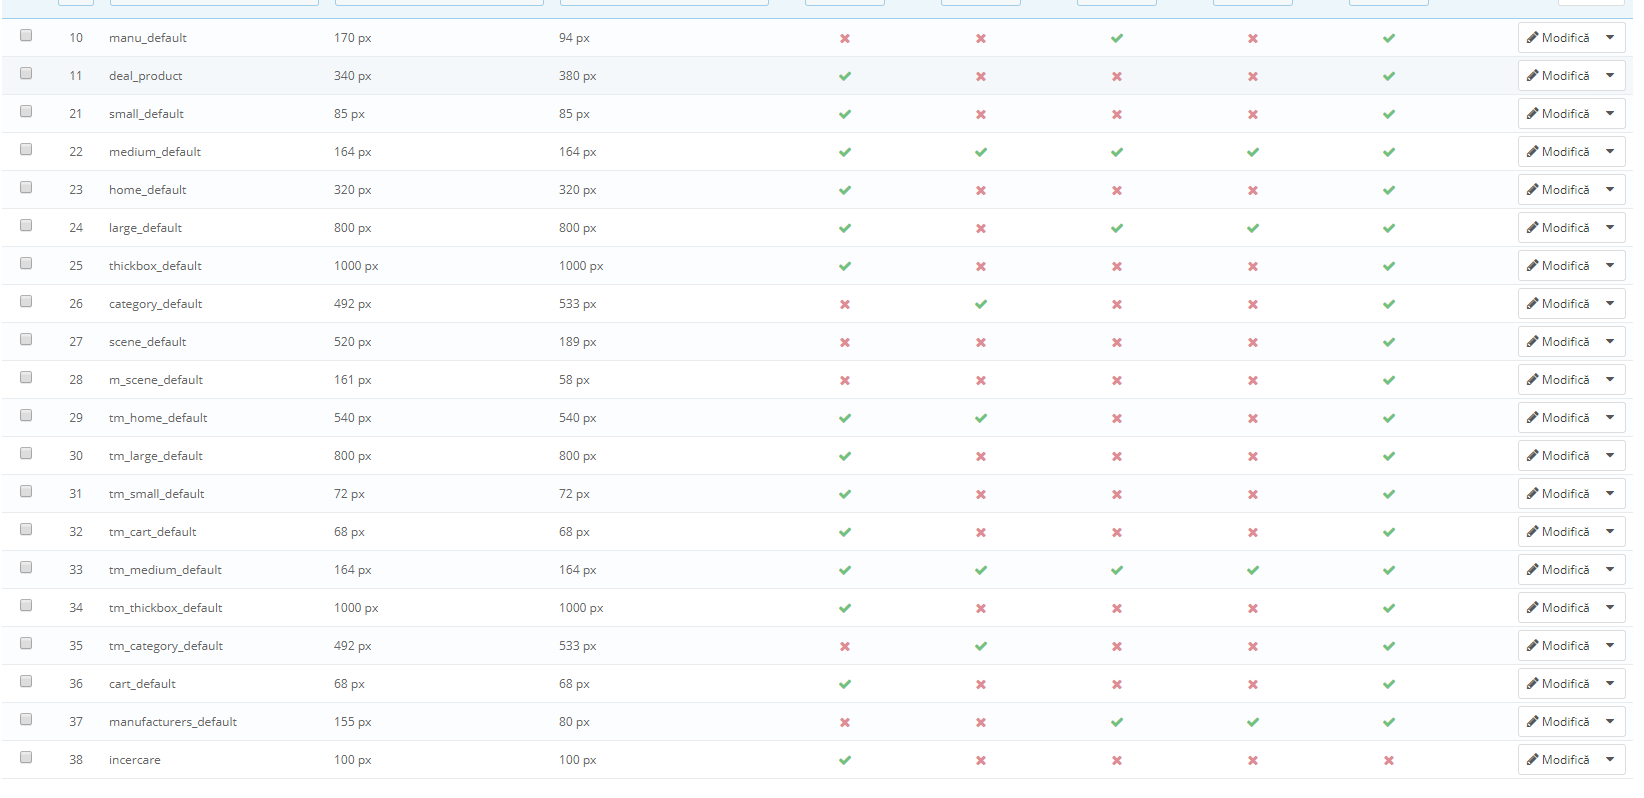Click Modifică for tm_small_default
Image resolution: width=1644 pixels, height=798 pixels.
(1558, 494)
